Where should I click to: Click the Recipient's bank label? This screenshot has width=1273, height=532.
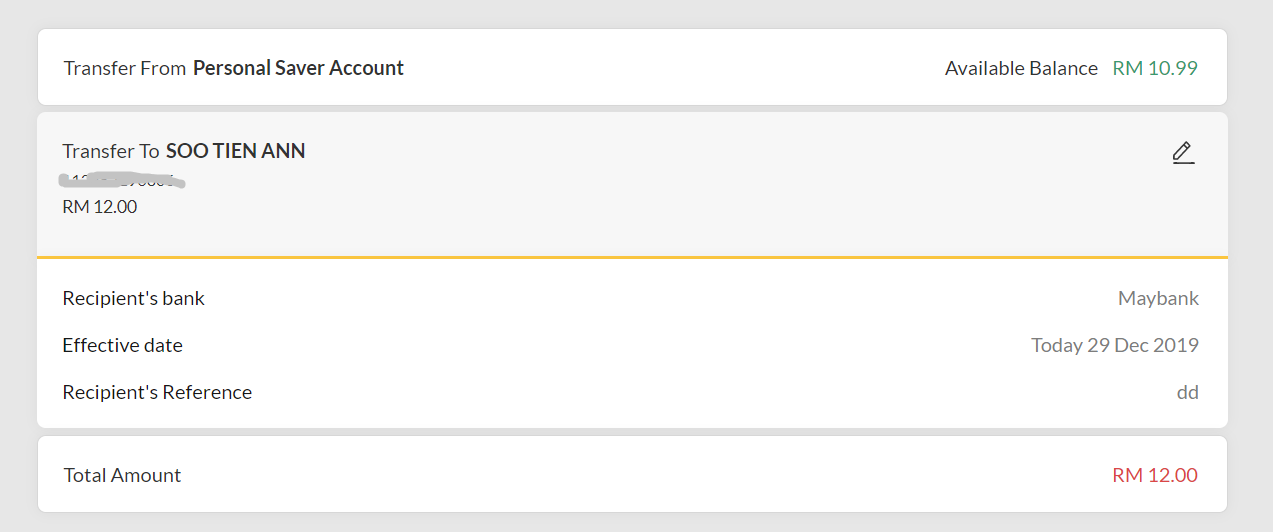click(x=133, y=298)
